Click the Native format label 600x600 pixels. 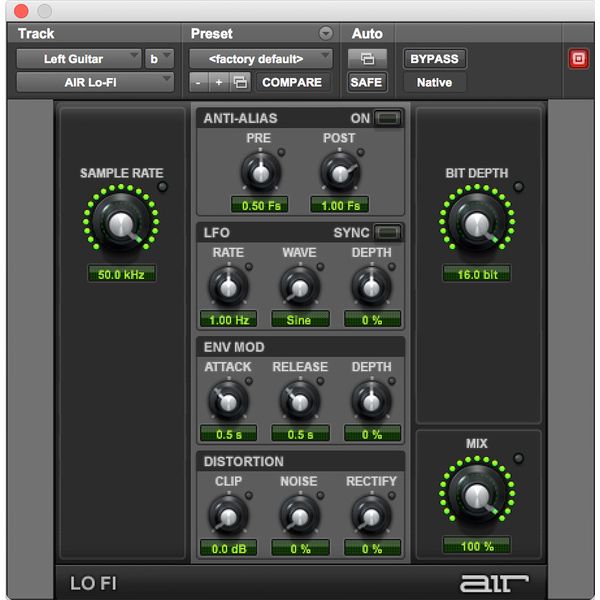point(434,82)
